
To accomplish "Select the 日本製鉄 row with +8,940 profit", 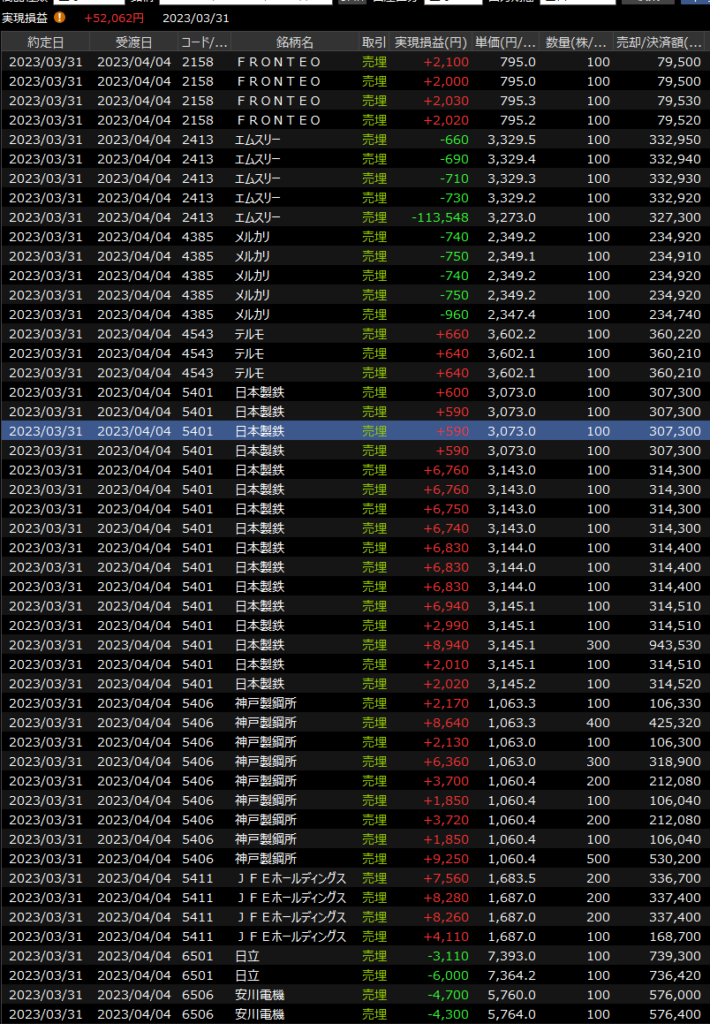I will (355, 645).
